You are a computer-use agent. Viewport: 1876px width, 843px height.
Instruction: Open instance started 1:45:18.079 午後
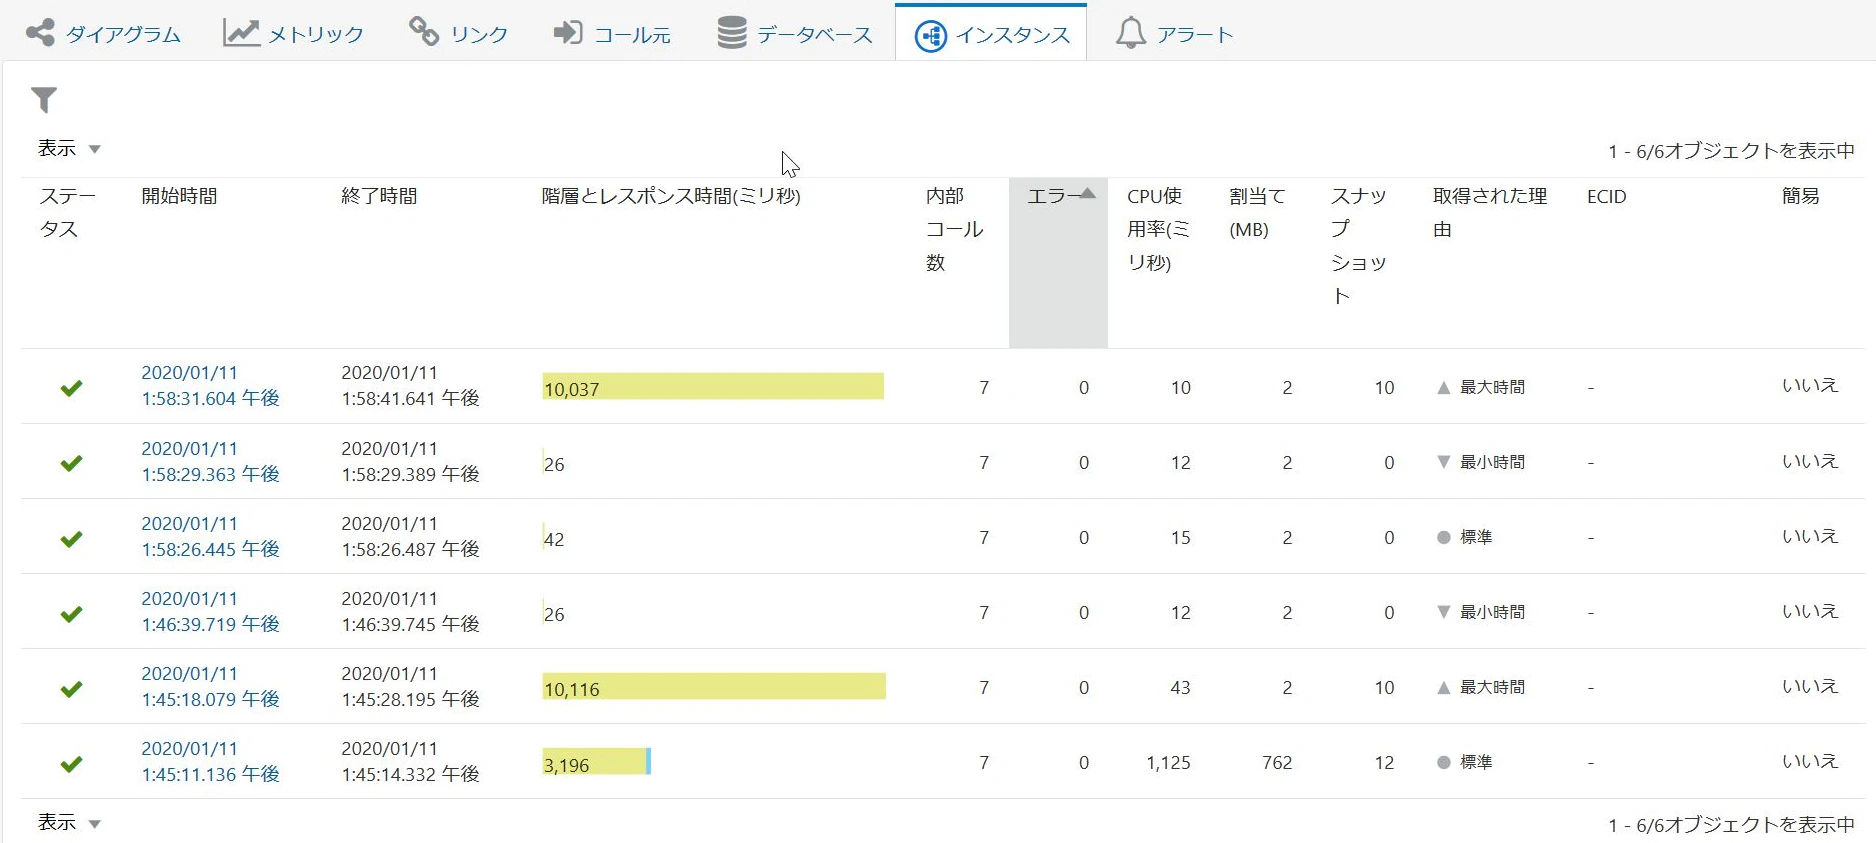coord(210,686)
